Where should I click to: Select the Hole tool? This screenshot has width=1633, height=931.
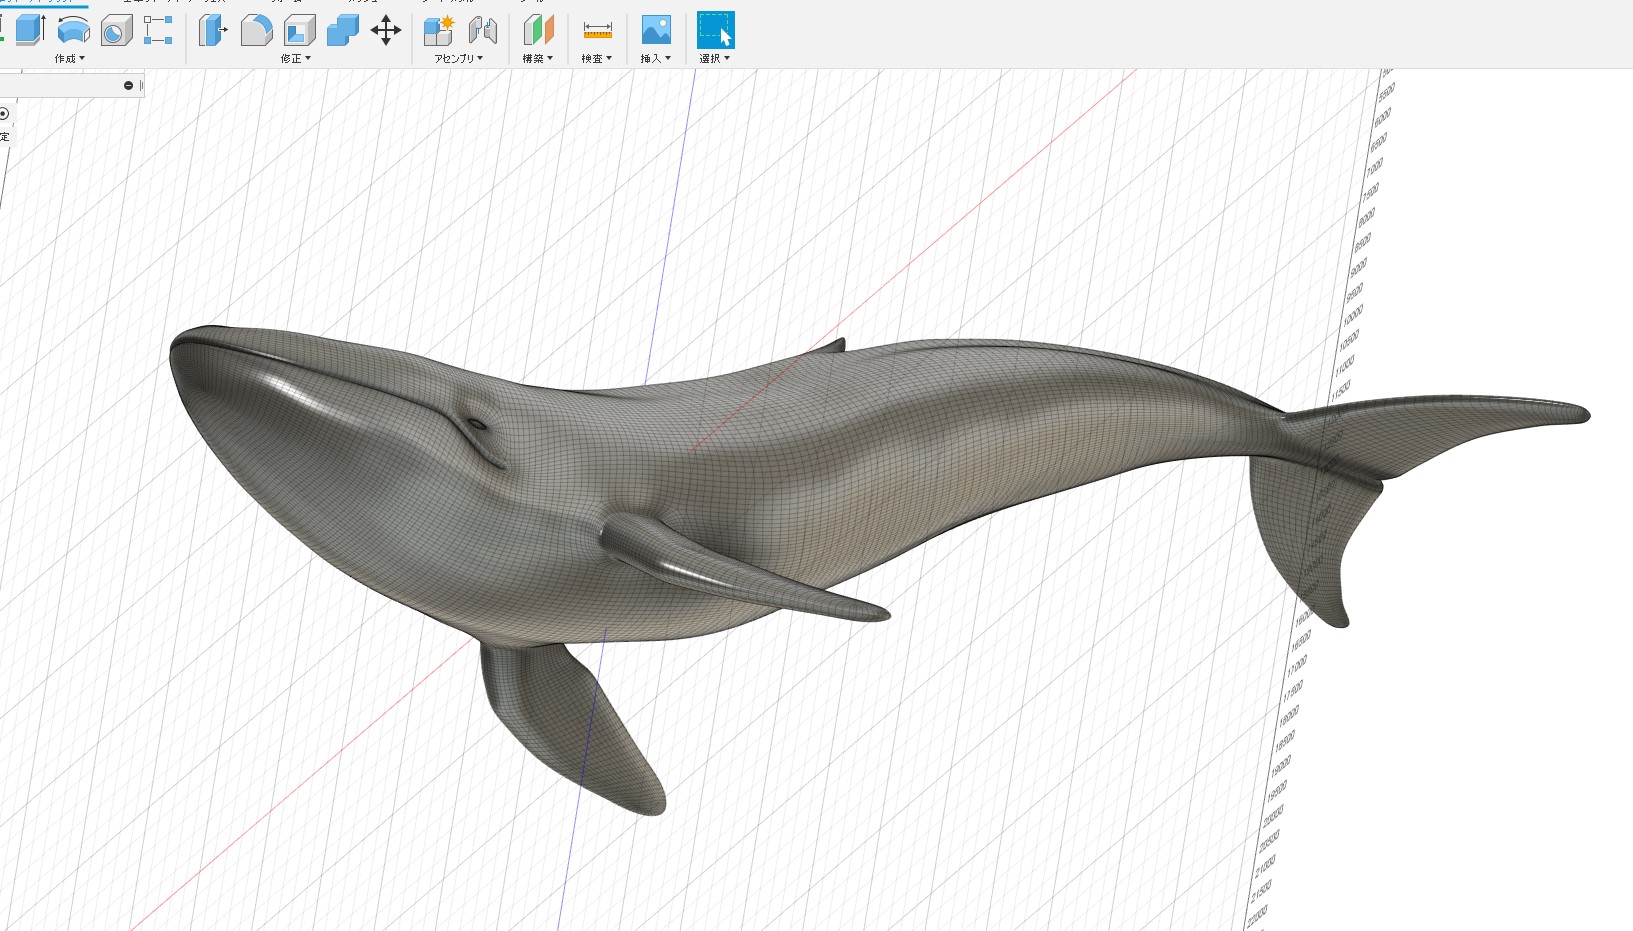click(x=117, y=30)
